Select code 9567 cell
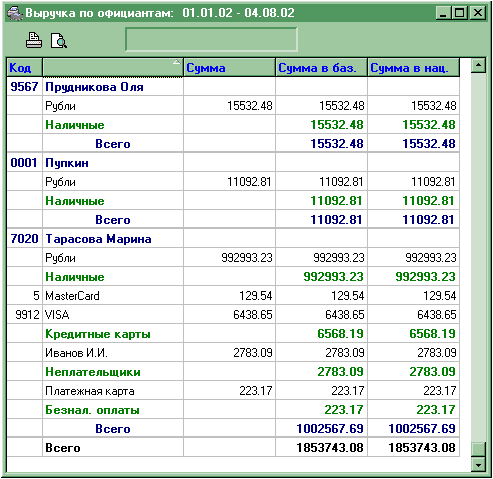 pyautogui.click(x=24, y=87)
